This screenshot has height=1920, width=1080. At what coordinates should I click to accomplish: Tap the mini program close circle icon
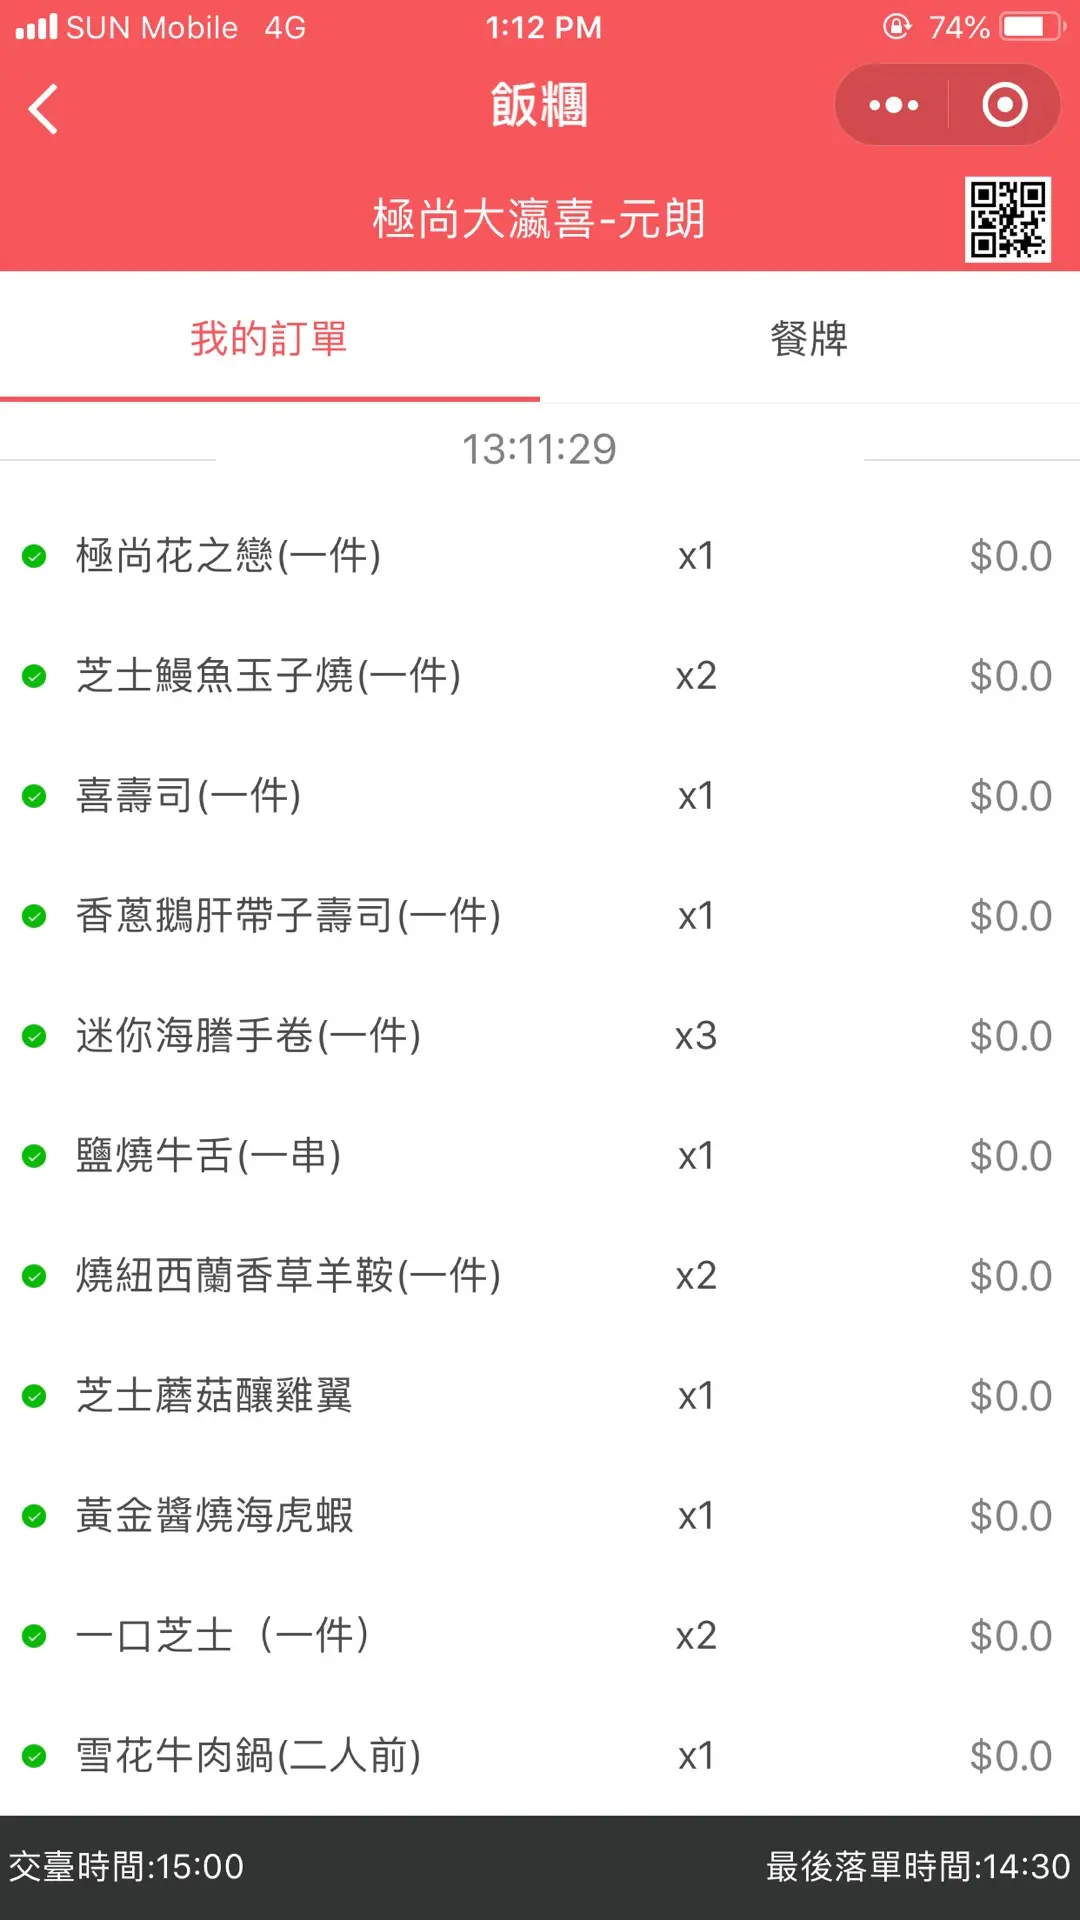pyautogui.click(x=1004, y=105)
